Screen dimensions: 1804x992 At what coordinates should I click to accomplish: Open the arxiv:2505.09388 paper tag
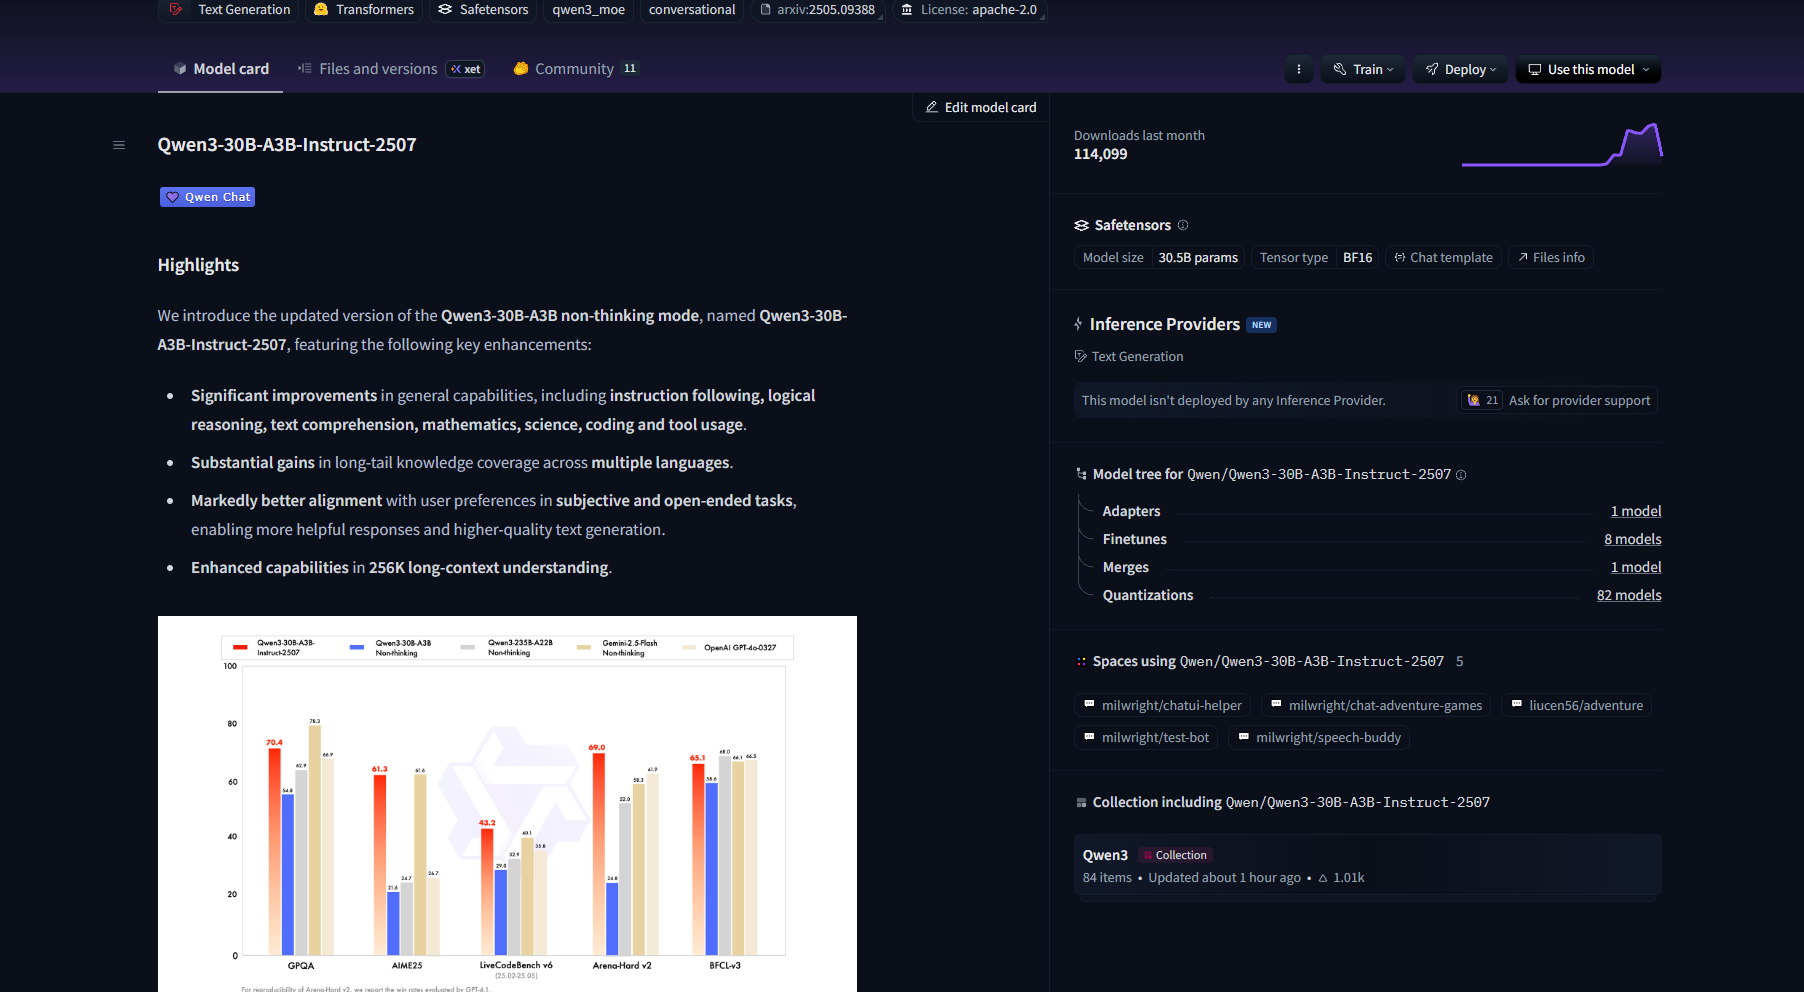point(817,10)
